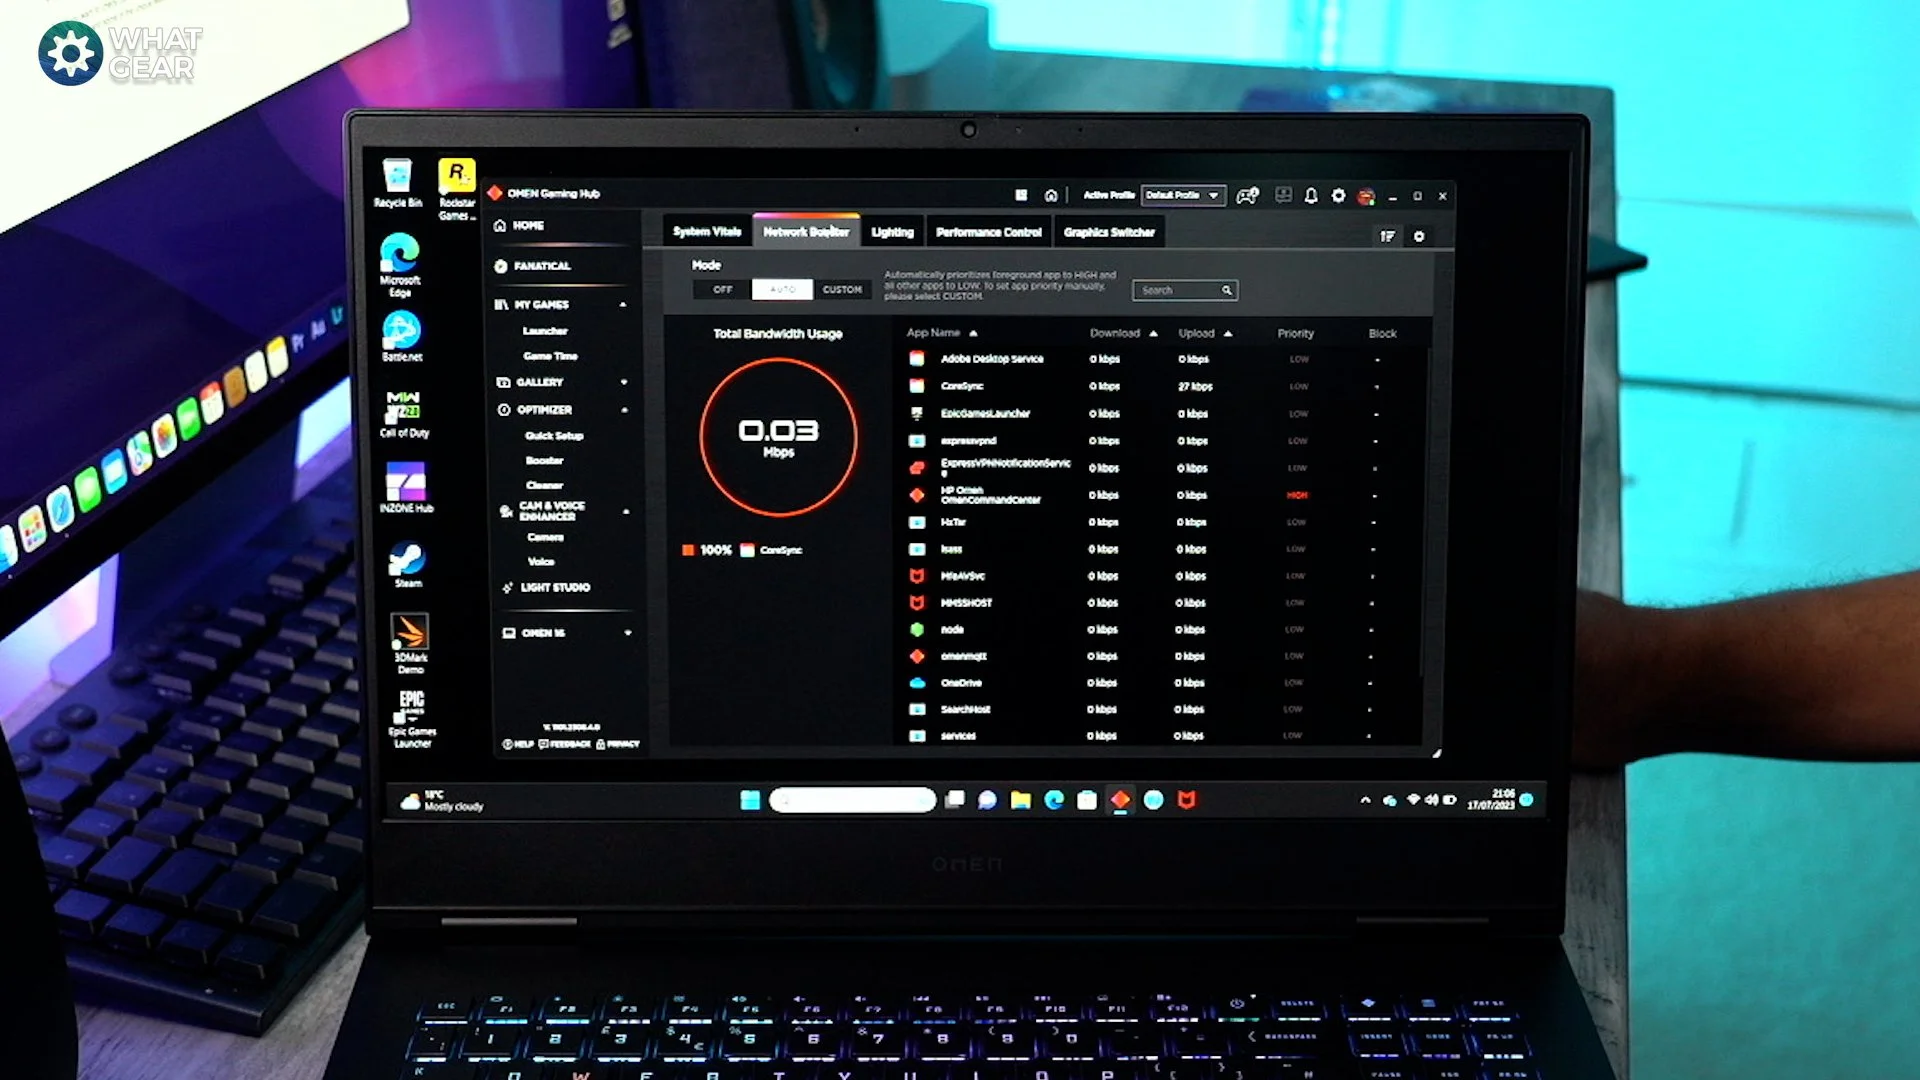Collapse the CAM & VOICE ENHANCER section
Image resolution: width=1920 pixels, height=1080 pixels.
tap(626, 511)
